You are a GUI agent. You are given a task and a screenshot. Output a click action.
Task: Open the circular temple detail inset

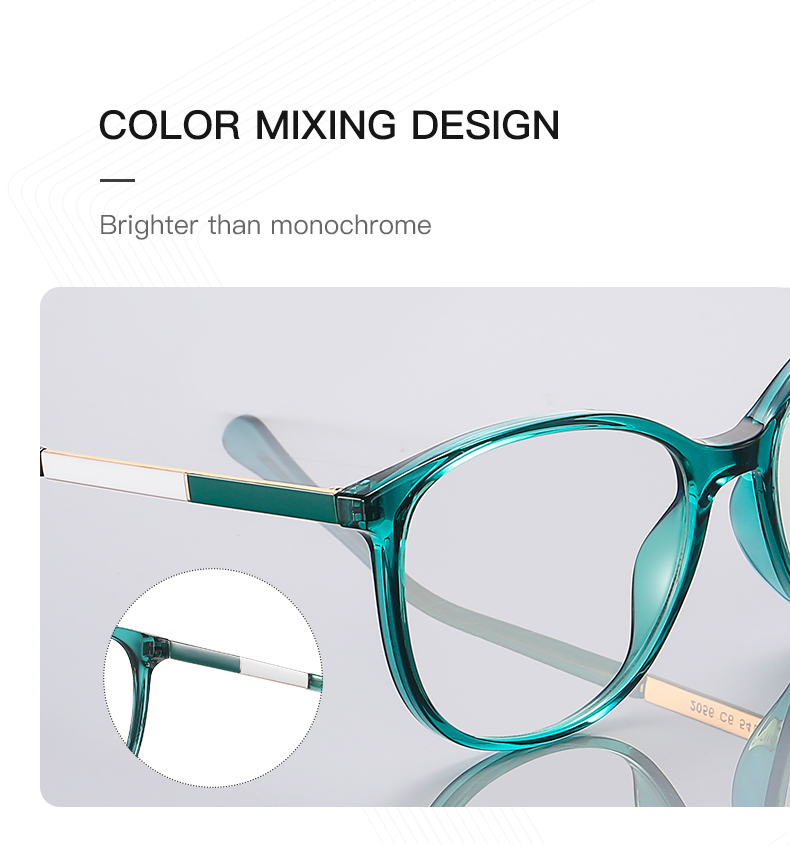tap(213, 677)
